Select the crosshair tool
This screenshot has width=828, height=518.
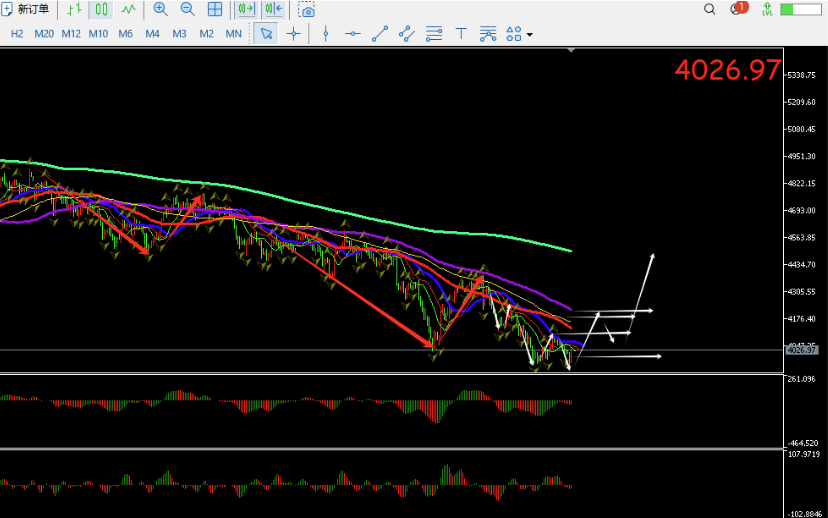[x=294, y=34]
